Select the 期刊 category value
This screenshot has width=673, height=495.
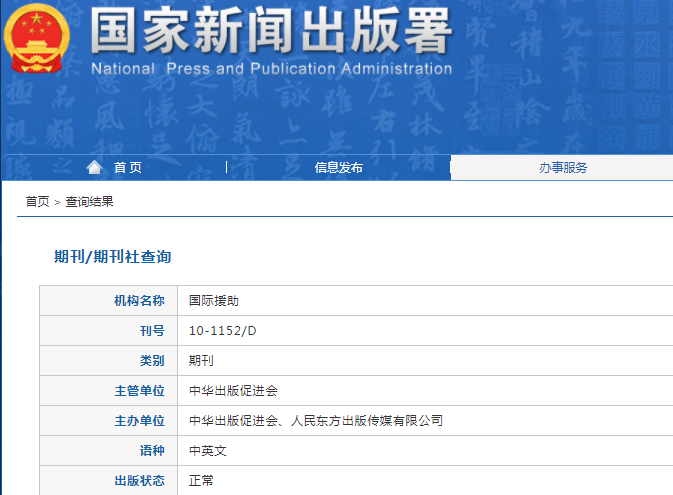(201, 361)
